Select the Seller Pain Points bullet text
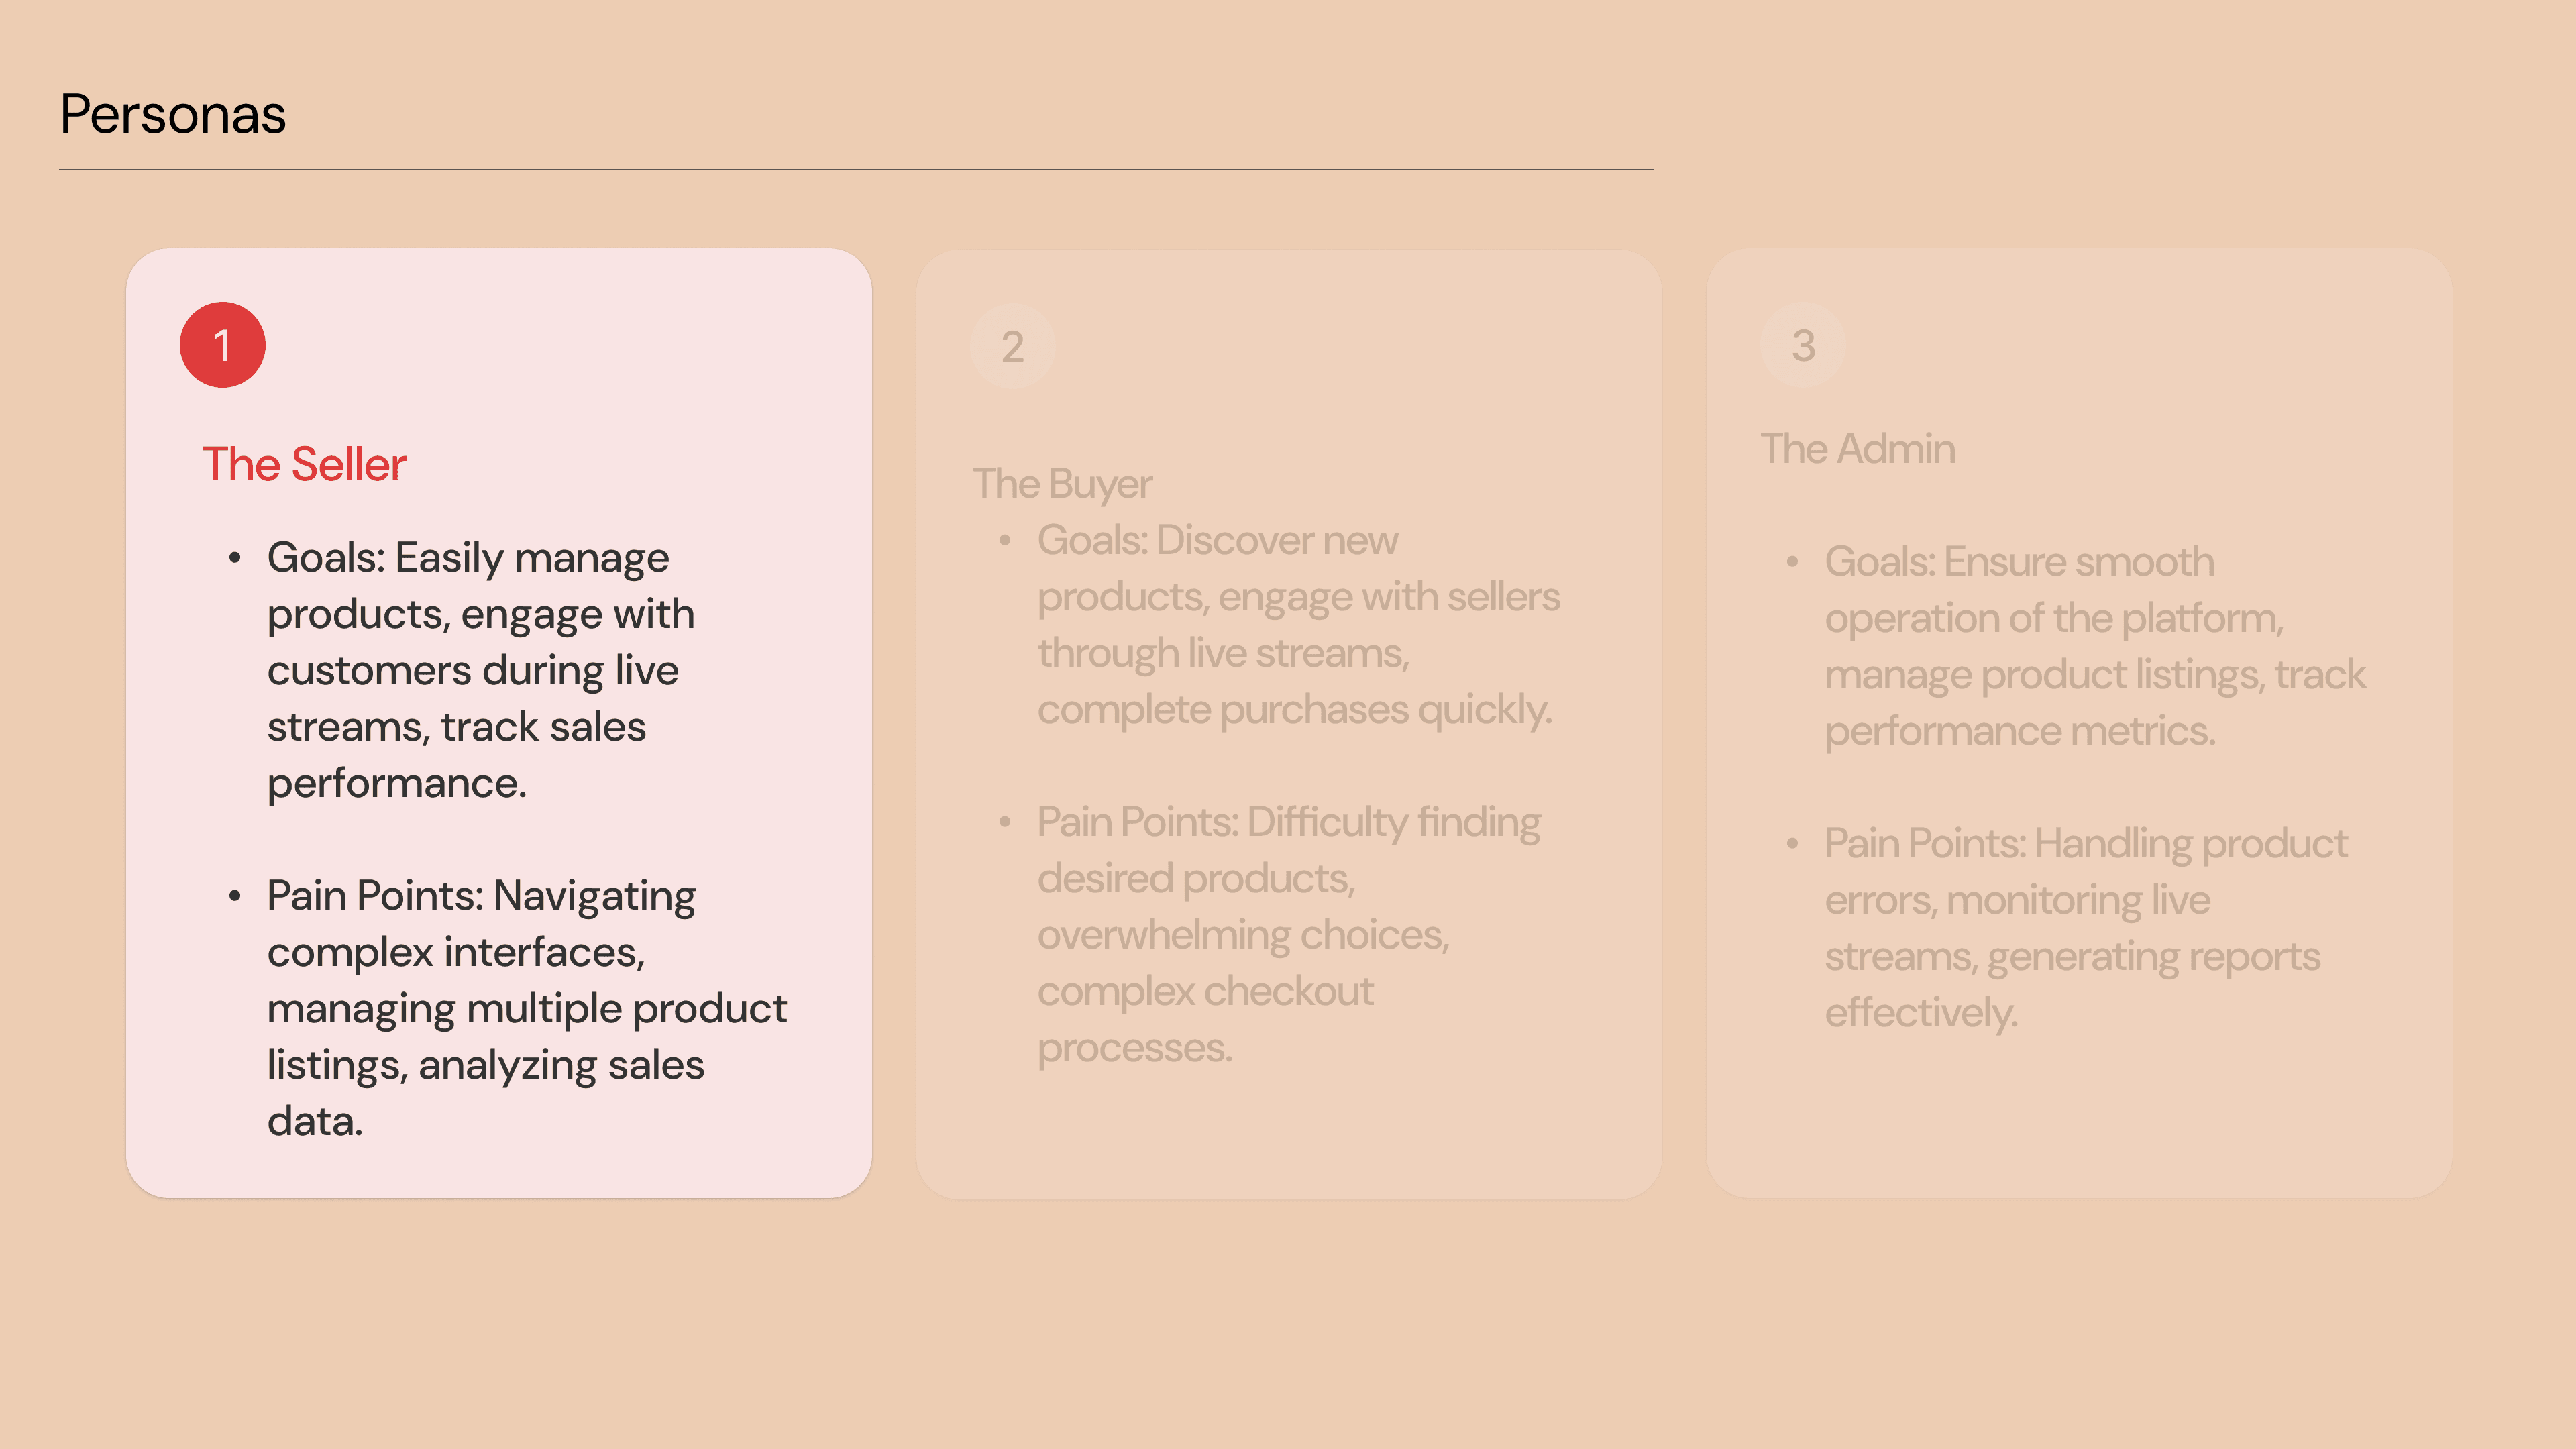Image resolution: width=2576 pixels, height=1449 pixels. coord(527,1008)
